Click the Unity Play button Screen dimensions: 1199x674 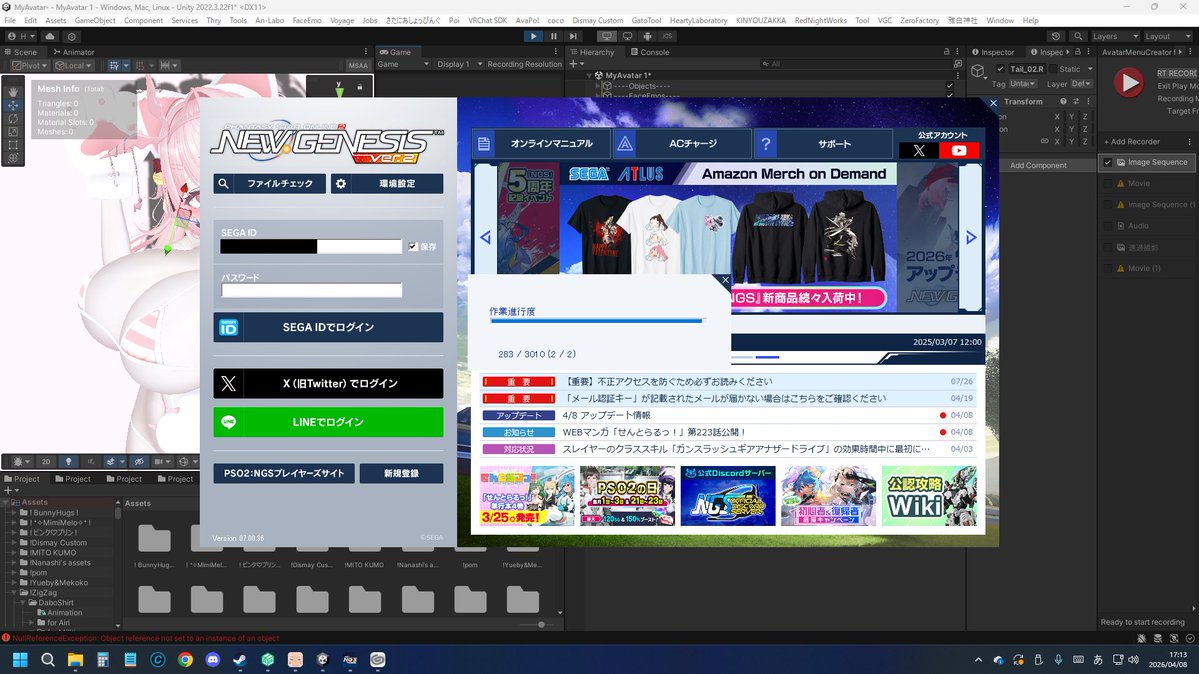point(533,36)
